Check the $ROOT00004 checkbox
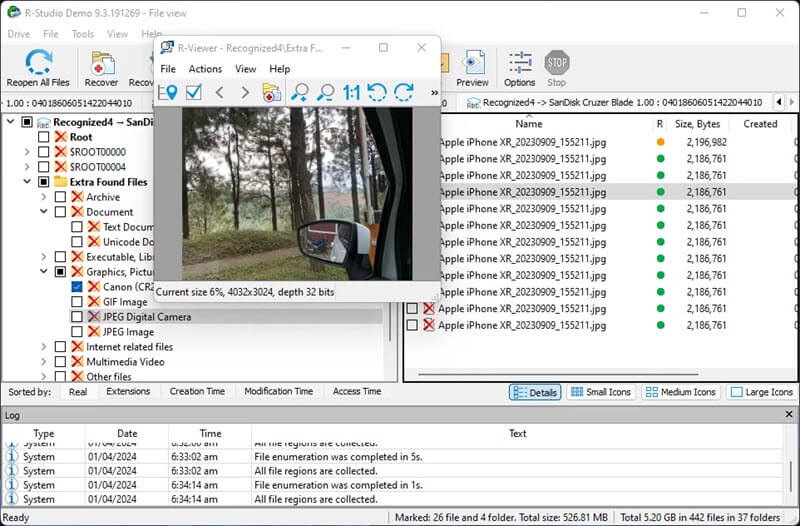The image size is (800, 526). 43,167
